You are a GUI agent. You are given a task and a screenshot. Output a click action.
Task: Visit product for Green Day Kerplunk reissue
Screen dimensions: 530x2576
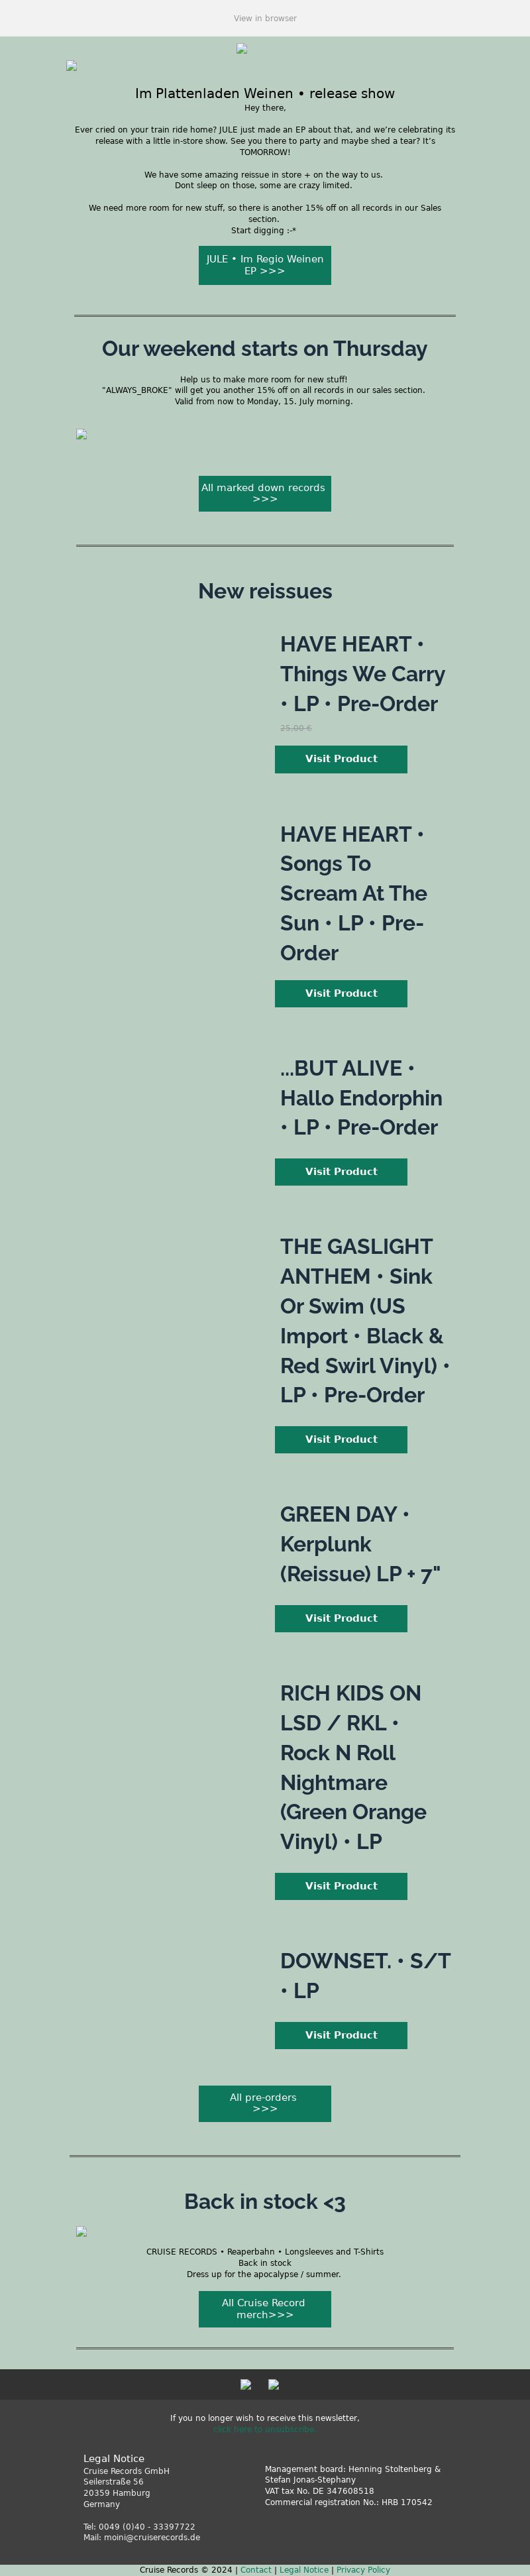tap(341, 1618)
